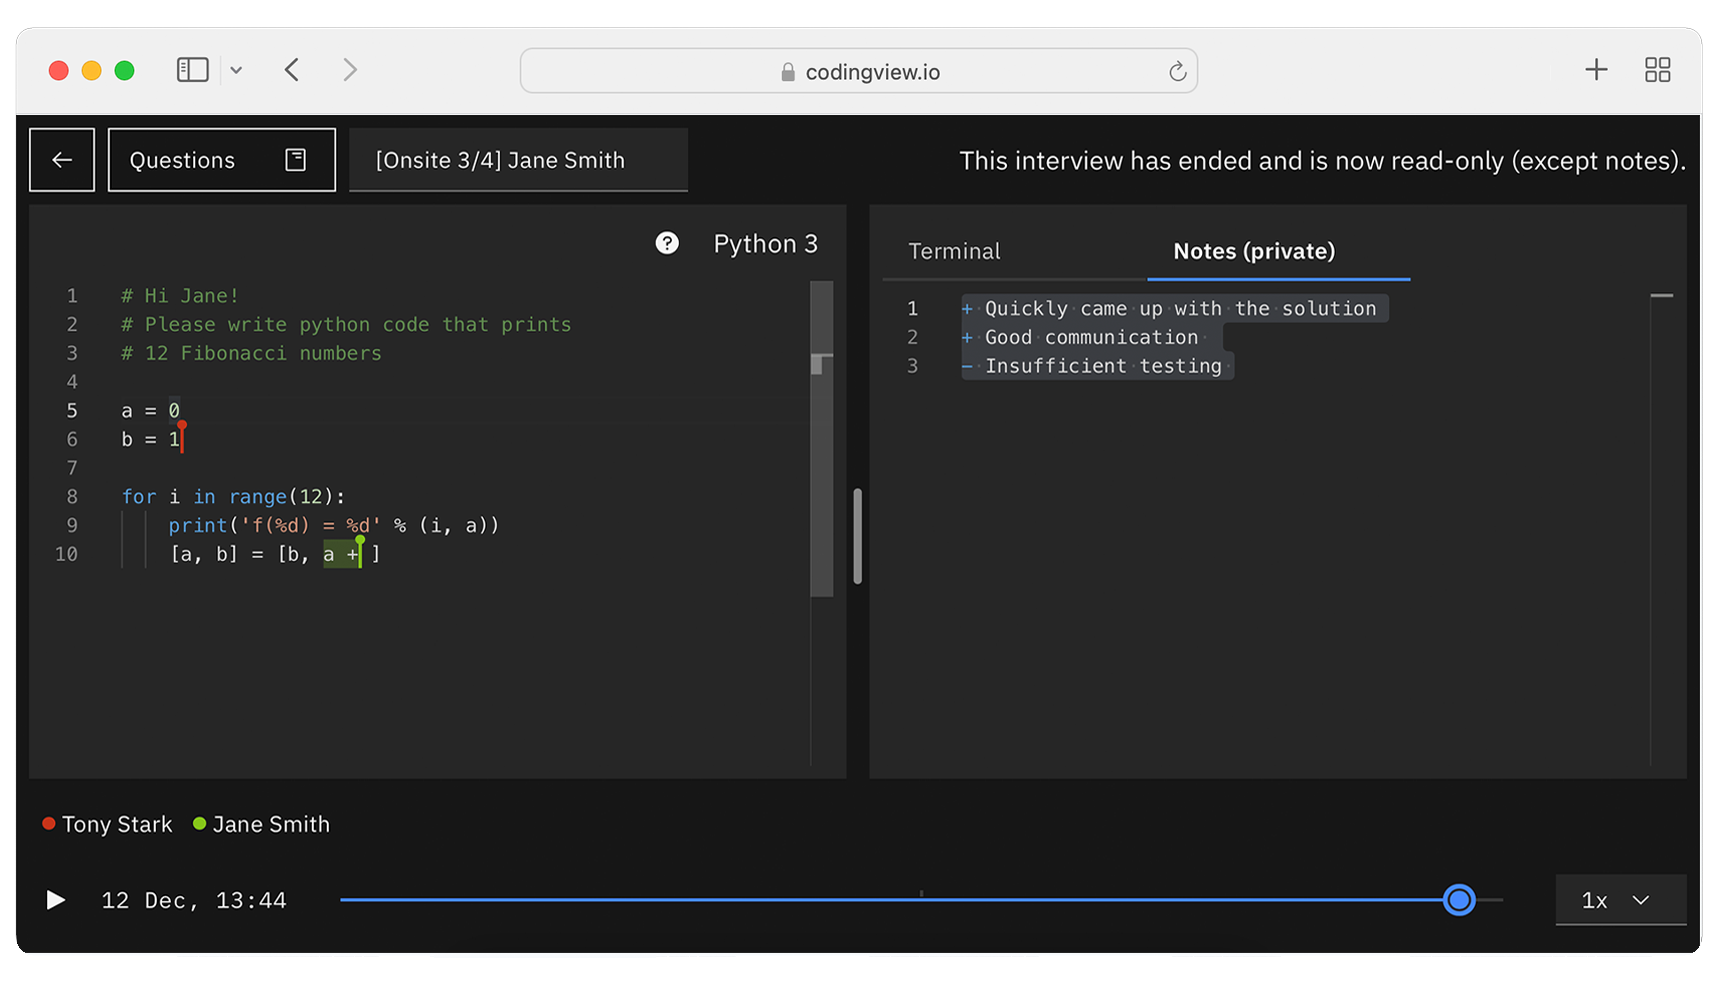1722x995 pixels.
Task: Click the print statement on line 9
Action: pyautogui.click(x=333, y=526)
